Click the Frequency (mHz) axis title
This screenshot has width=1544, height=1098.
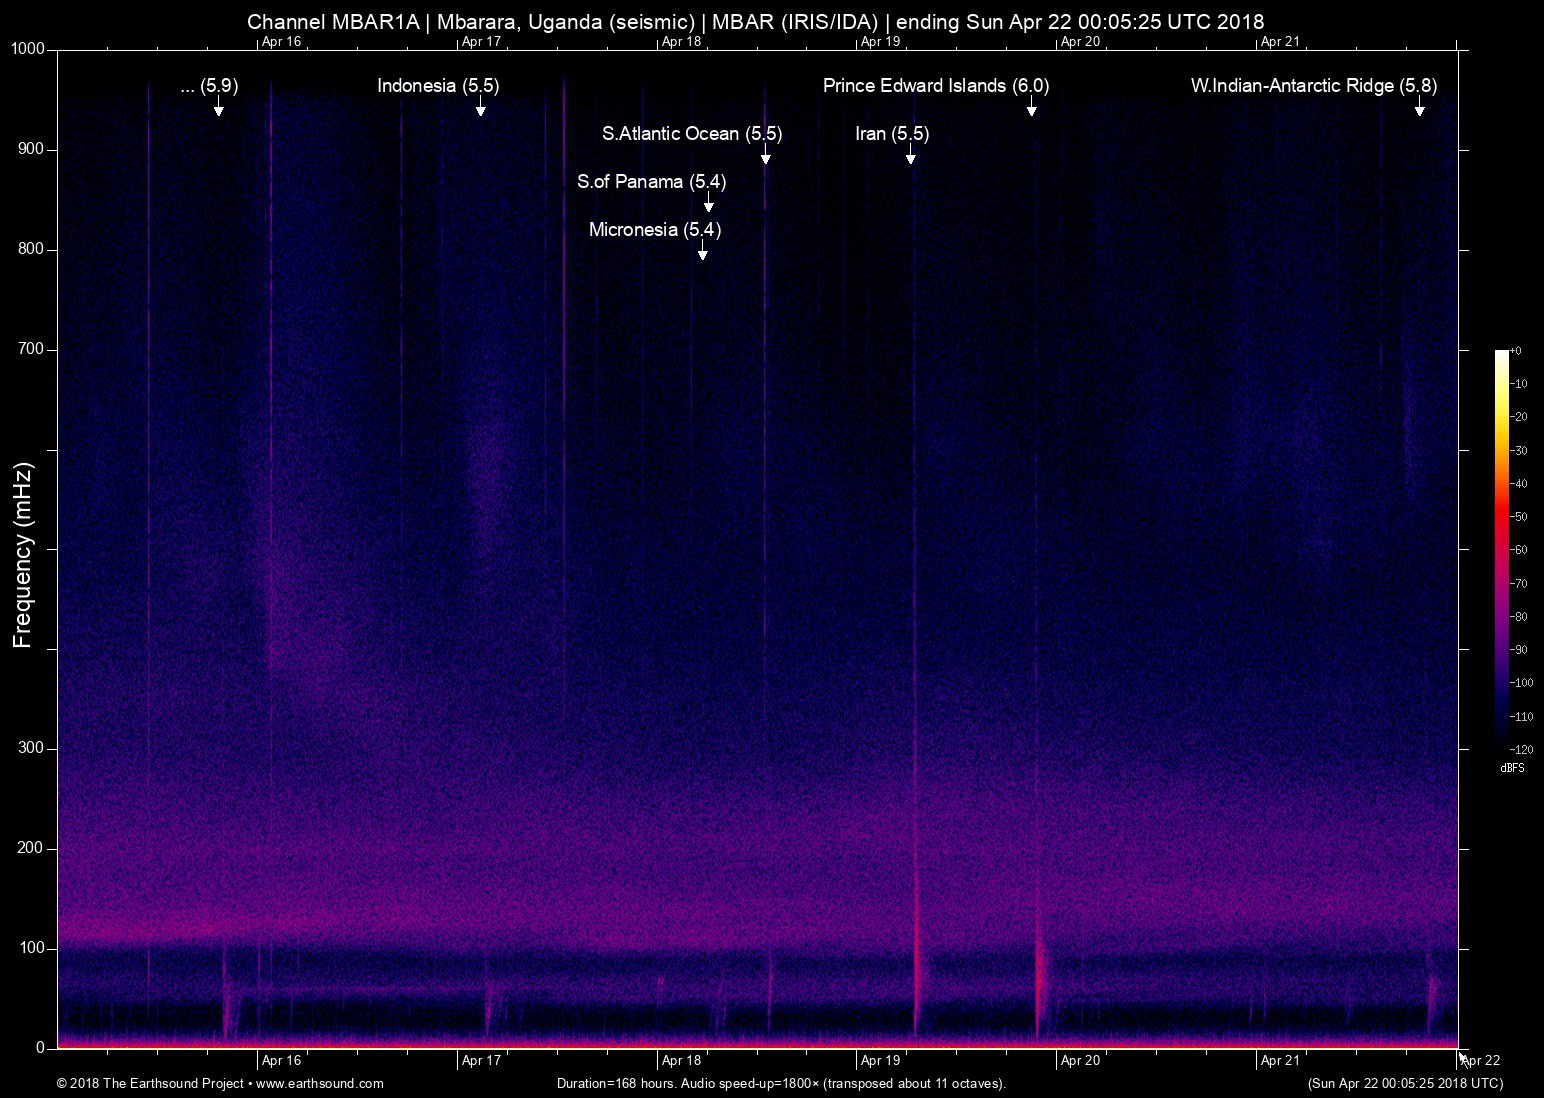[23, 555]
